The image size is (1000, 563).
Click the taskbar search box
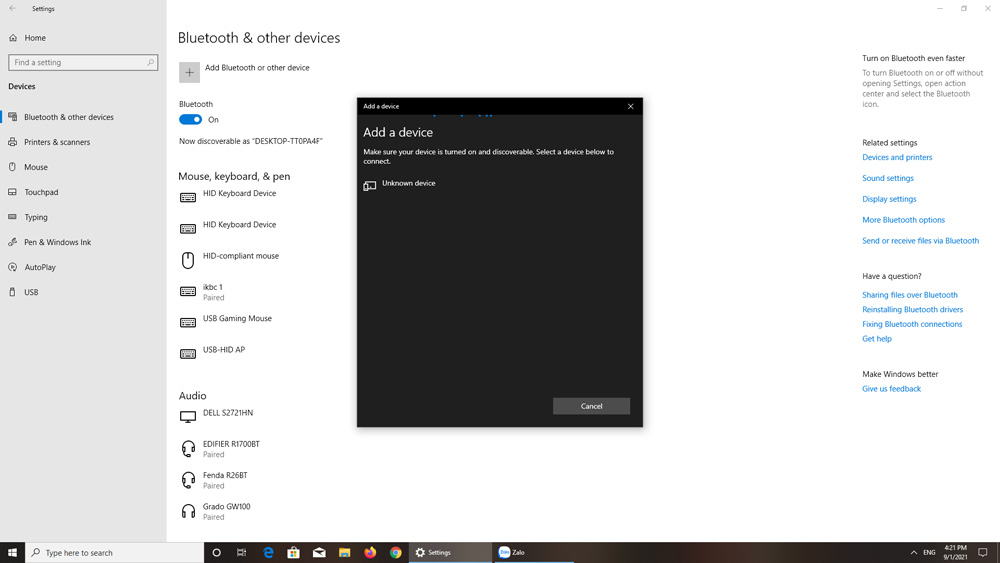(x=115, y=553)
